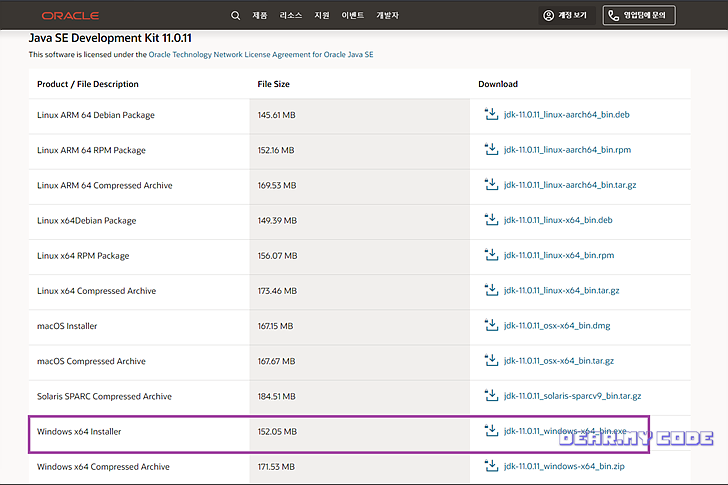
Task: Select 'Linux x64 Compressed Archive' text
Action: tap(97, 291)
